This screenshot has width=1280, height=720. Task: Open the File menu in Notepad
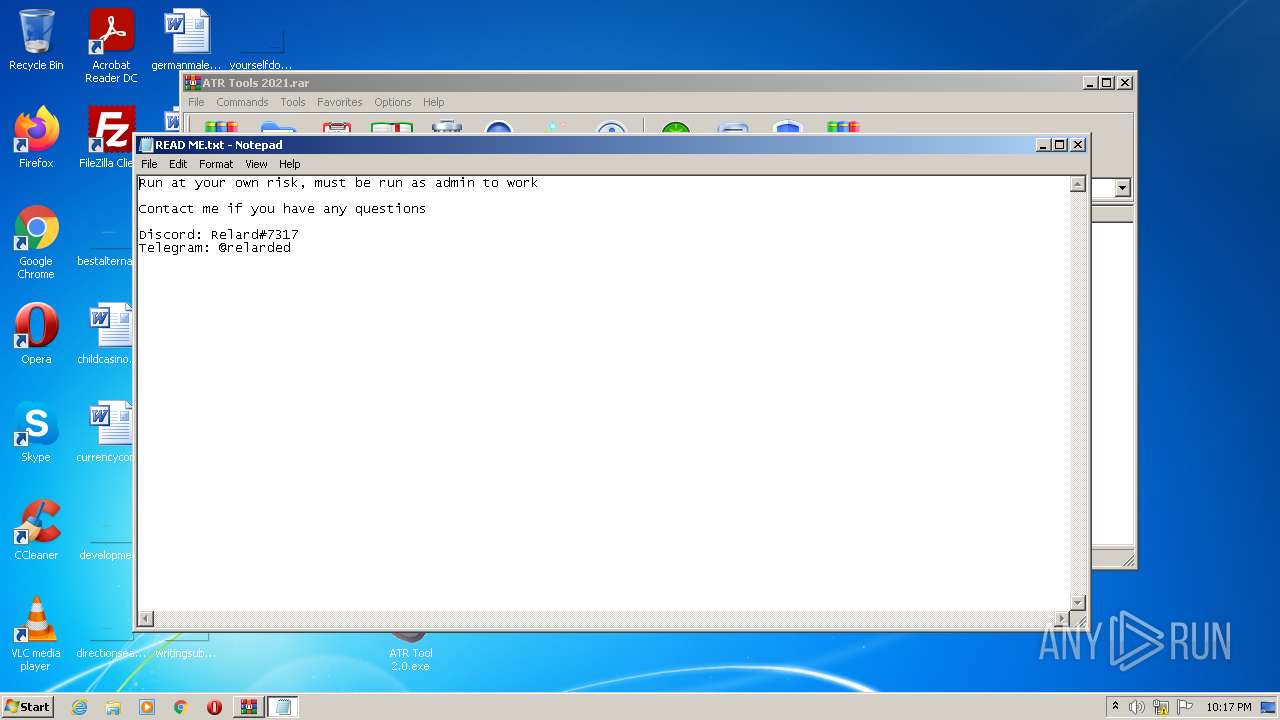point(149,164)
